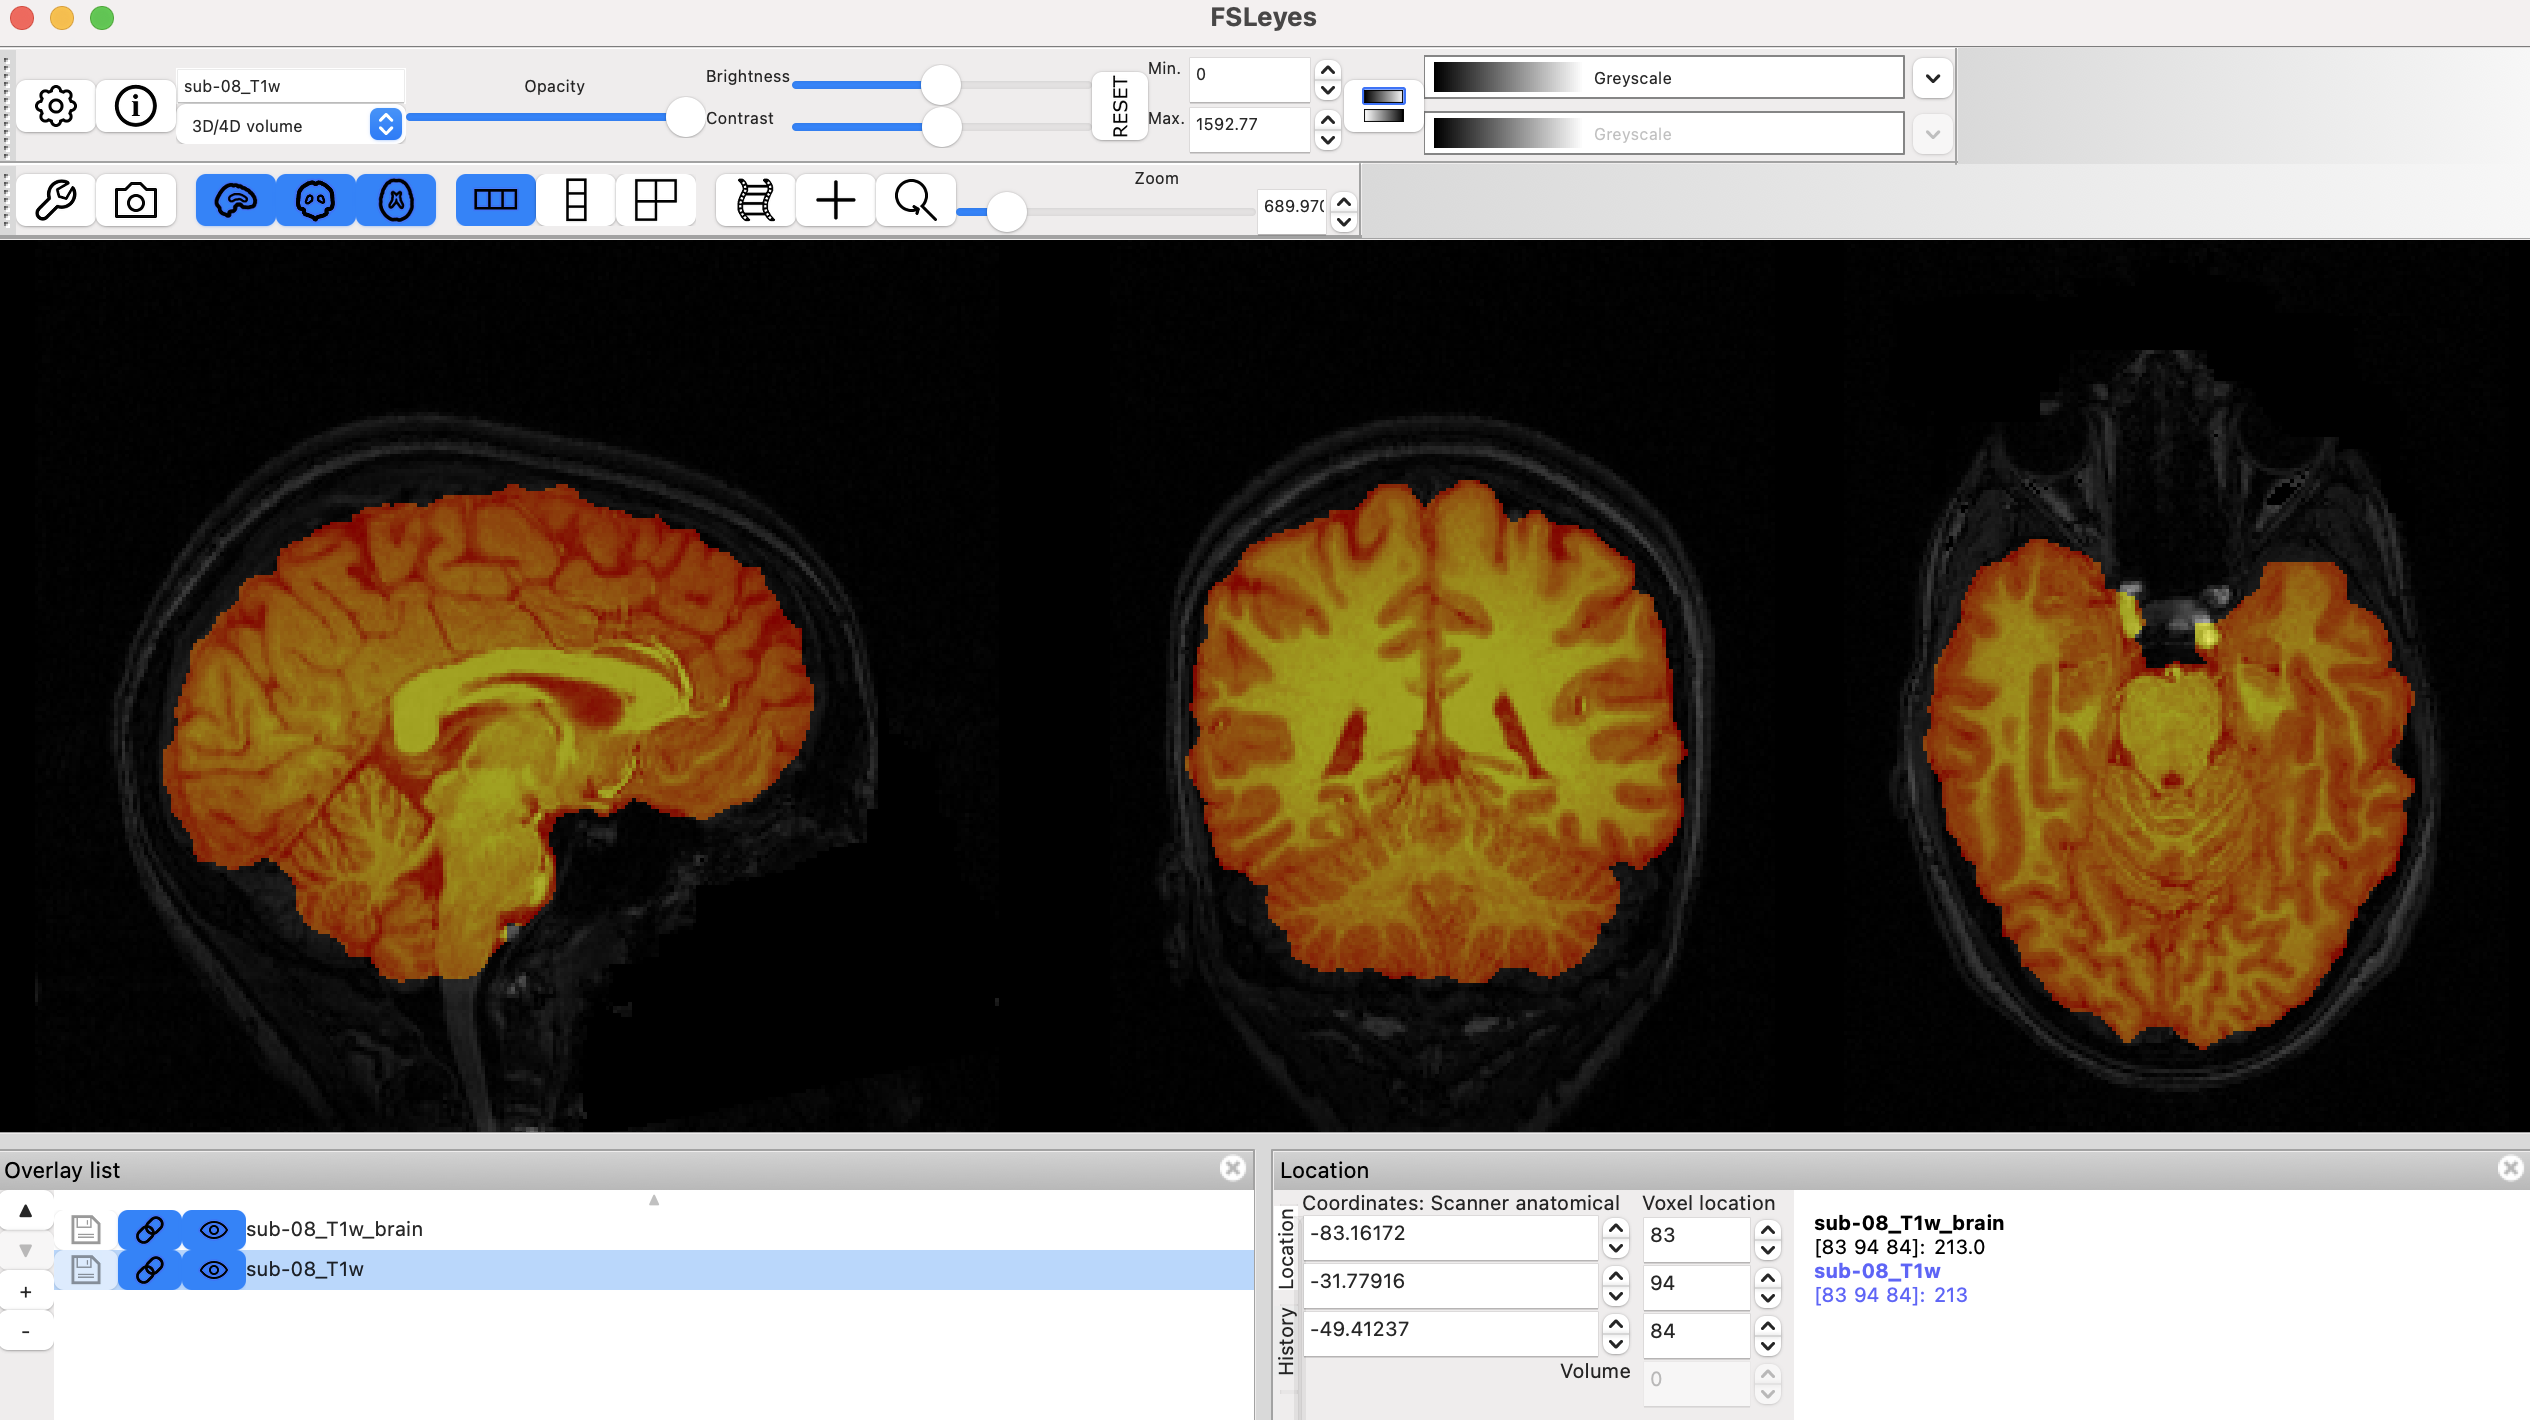Click sub-08_T1w_brain label in Location info
The height and width of the screenshot is (1420, 2530).
point(1909,1222)
